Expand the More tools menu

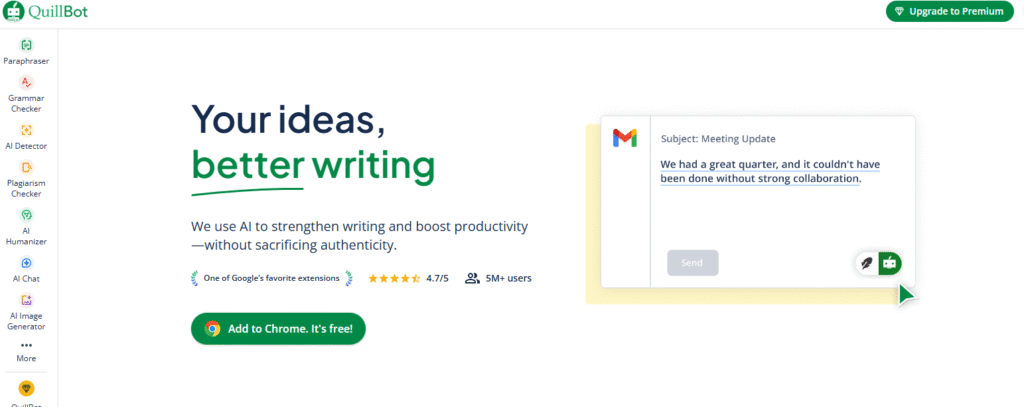coord(26,347)
